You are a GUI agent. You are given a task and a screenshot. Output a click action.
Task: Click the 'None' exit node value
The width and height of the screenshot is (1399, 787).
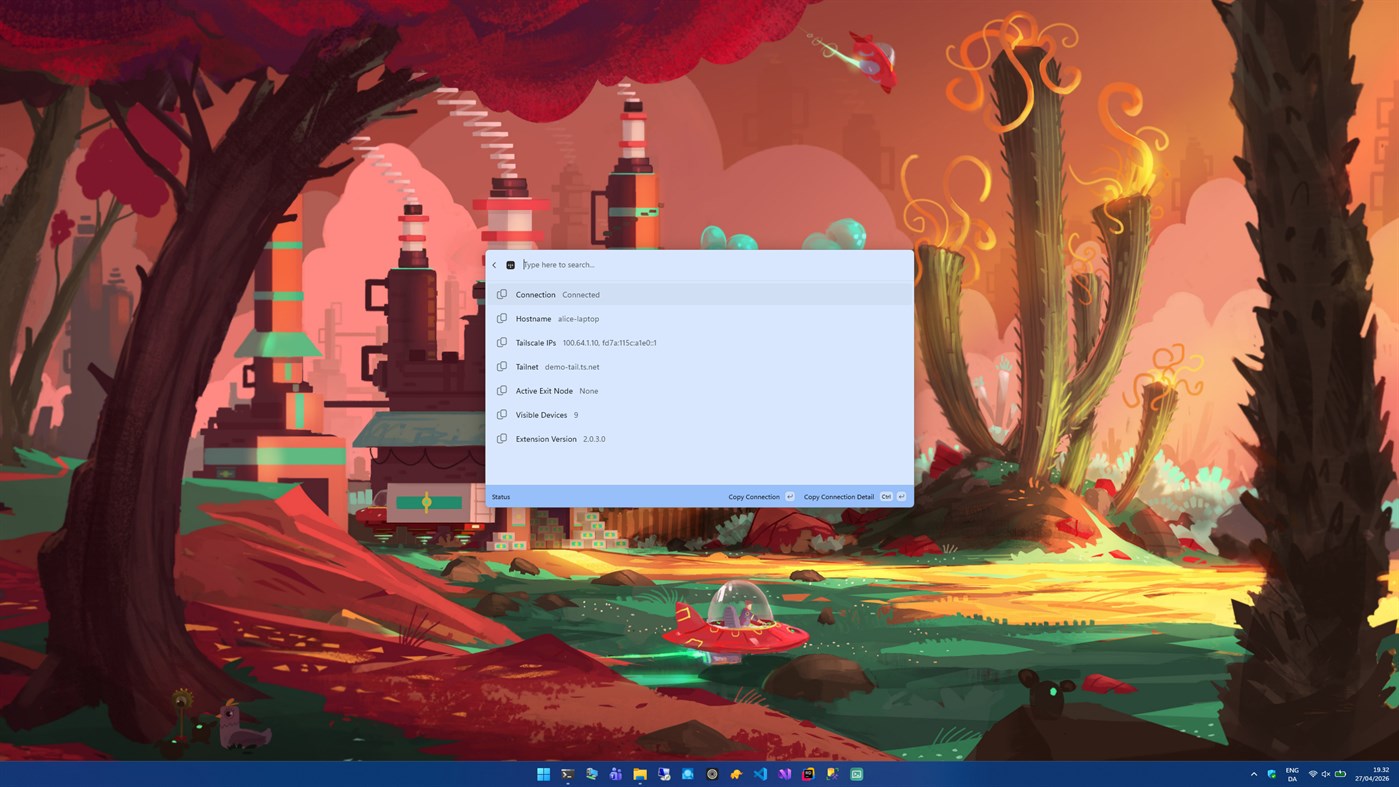(589, 391)
